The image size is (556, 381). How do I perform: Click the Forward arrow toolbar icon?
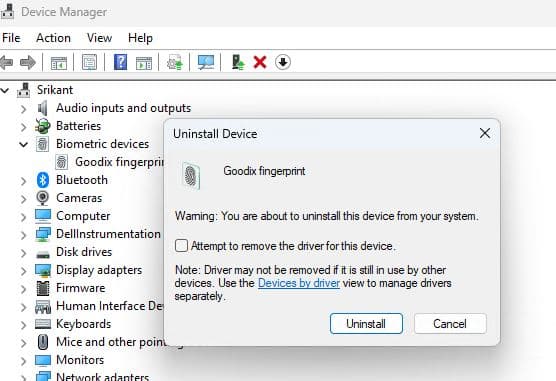(x=28, y=63)
